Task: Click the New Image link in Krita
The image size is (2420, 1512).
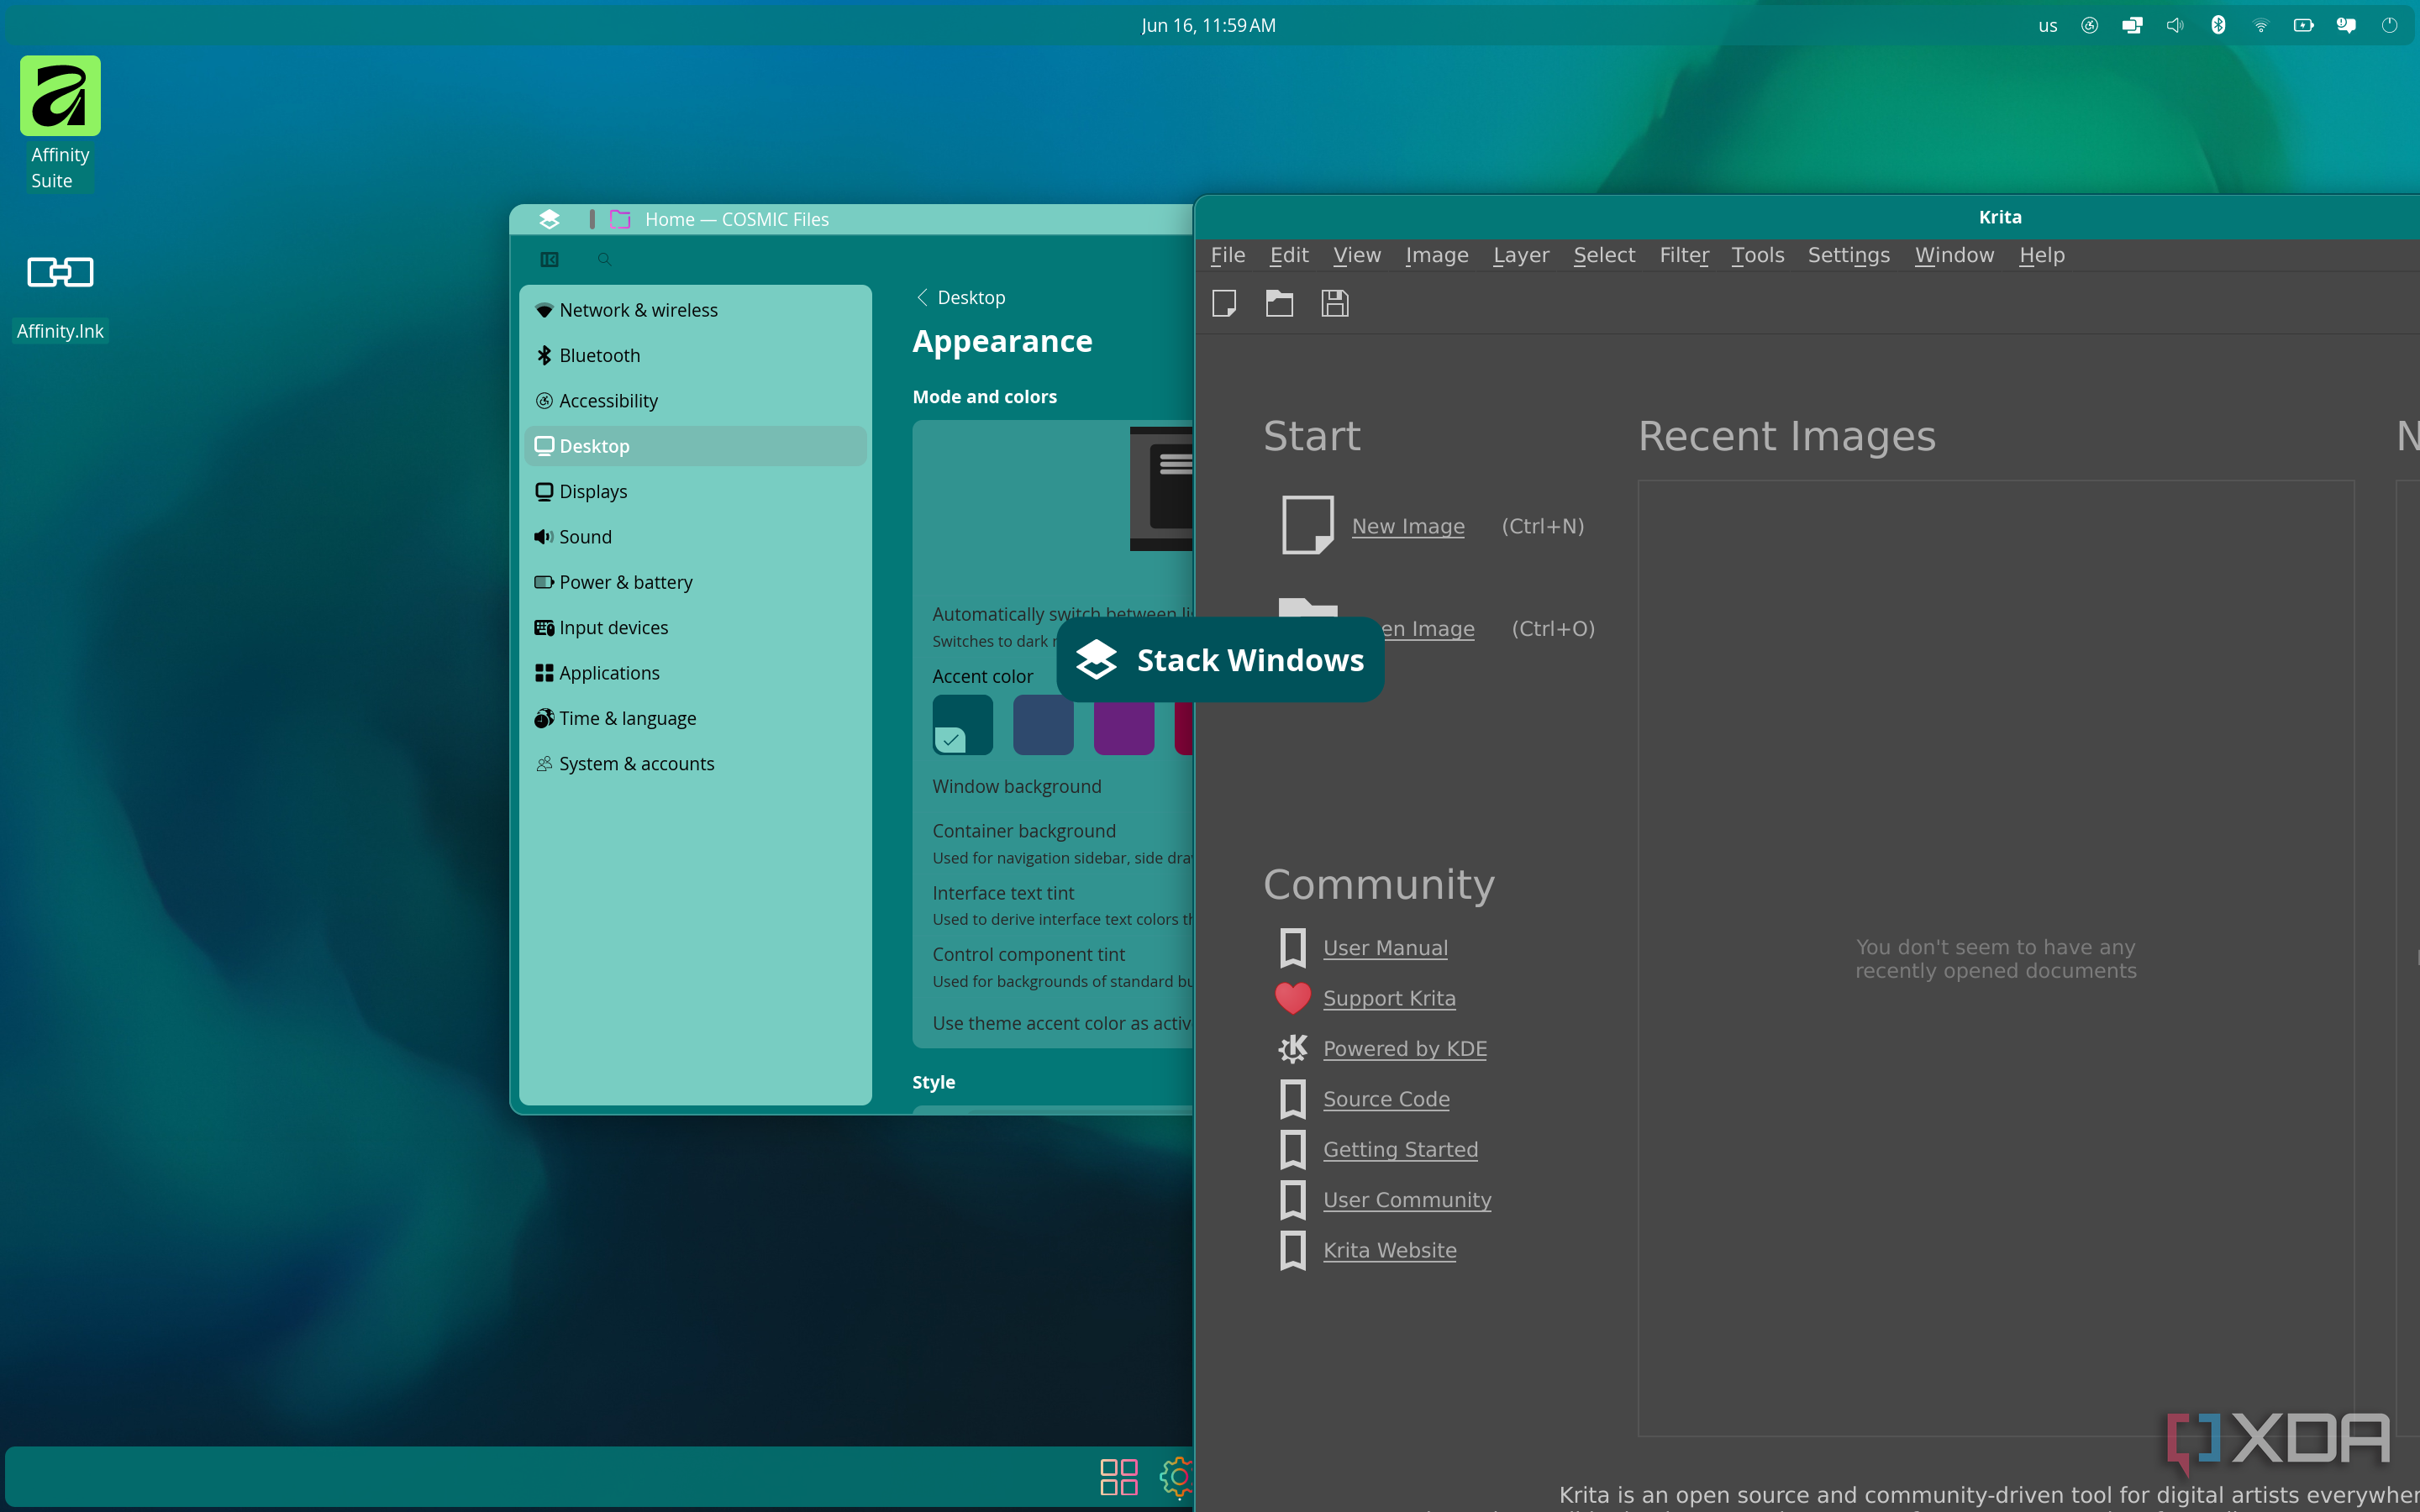Action: click(x=1408, y=526)
